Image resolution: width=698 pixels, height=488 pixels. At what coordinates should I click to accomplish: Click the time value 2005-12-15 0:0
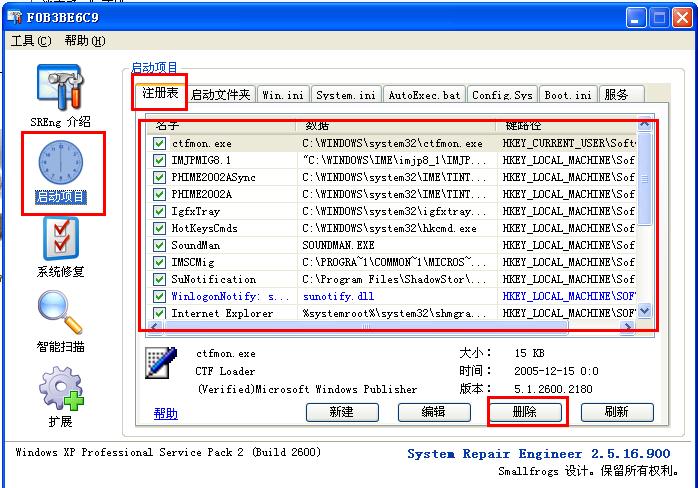[x=556, y=371]
